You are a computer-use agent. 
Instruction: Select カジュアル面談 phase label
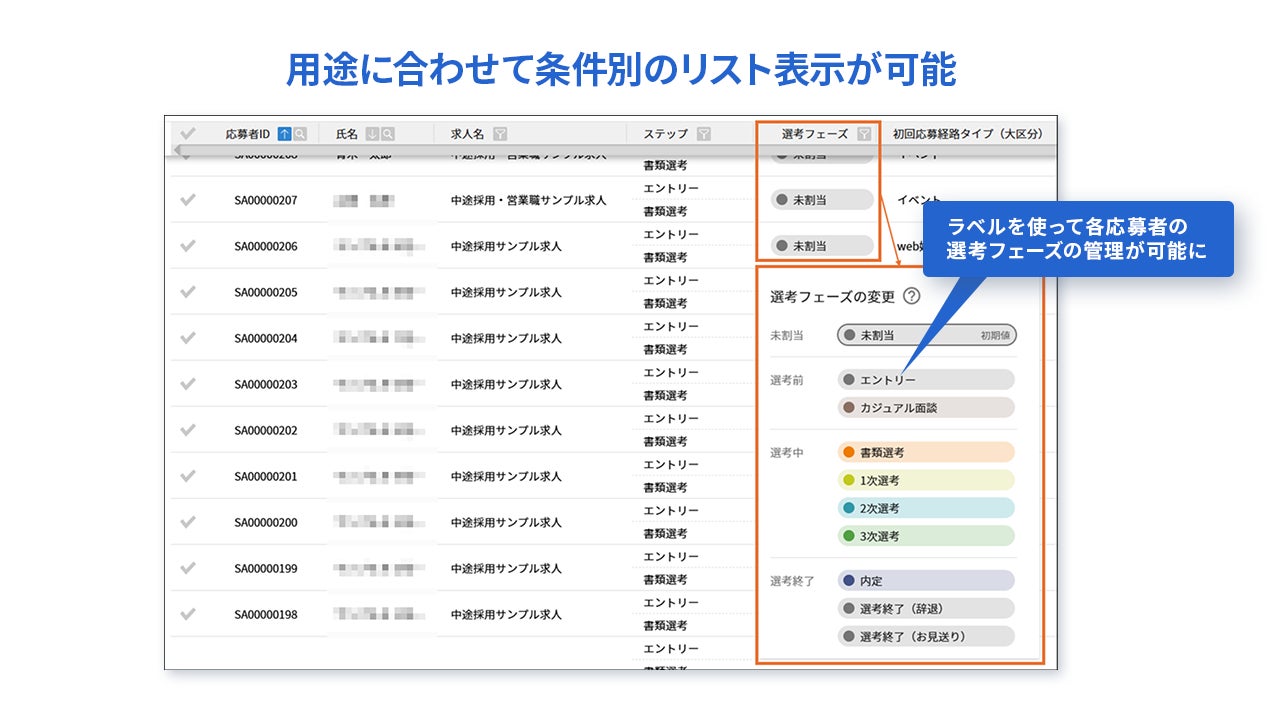926,408
